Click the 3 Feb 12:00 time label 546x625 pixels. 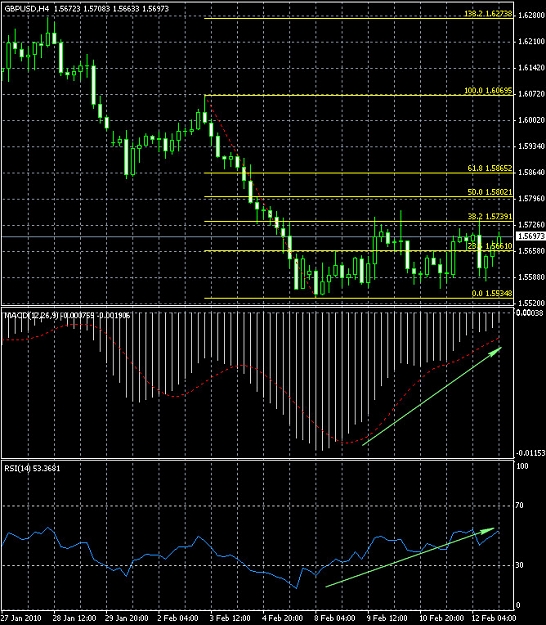tap(230, 618)
